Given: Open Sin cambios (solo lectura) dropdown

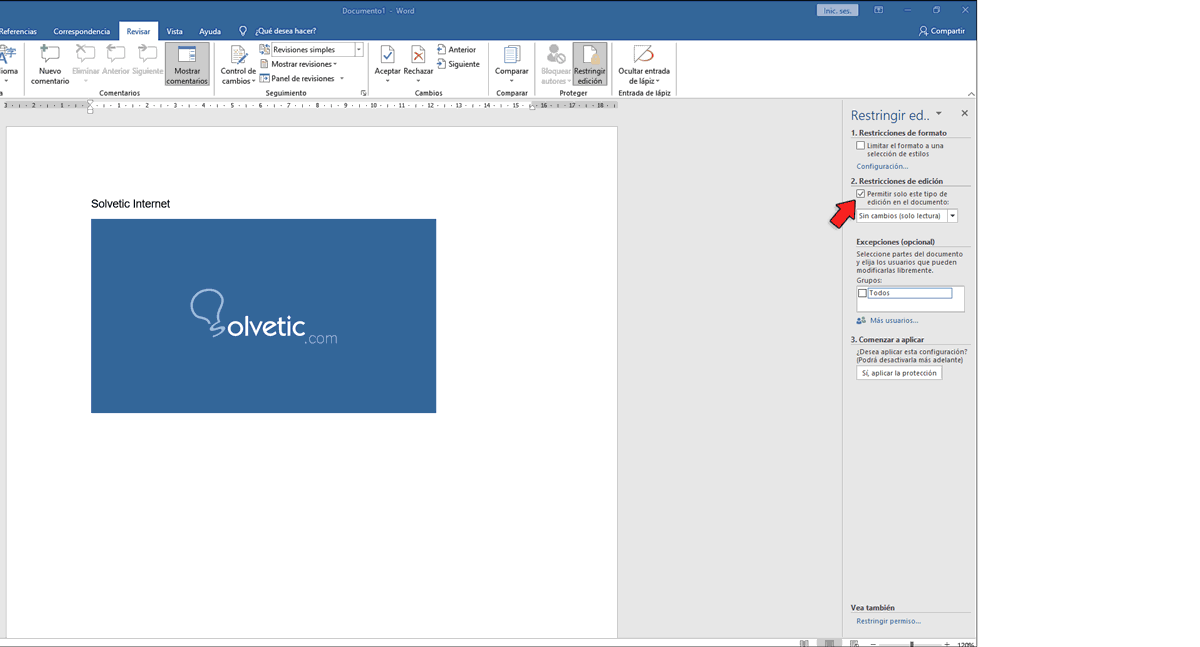Looking at the screenshot, I should coord(953,216).
